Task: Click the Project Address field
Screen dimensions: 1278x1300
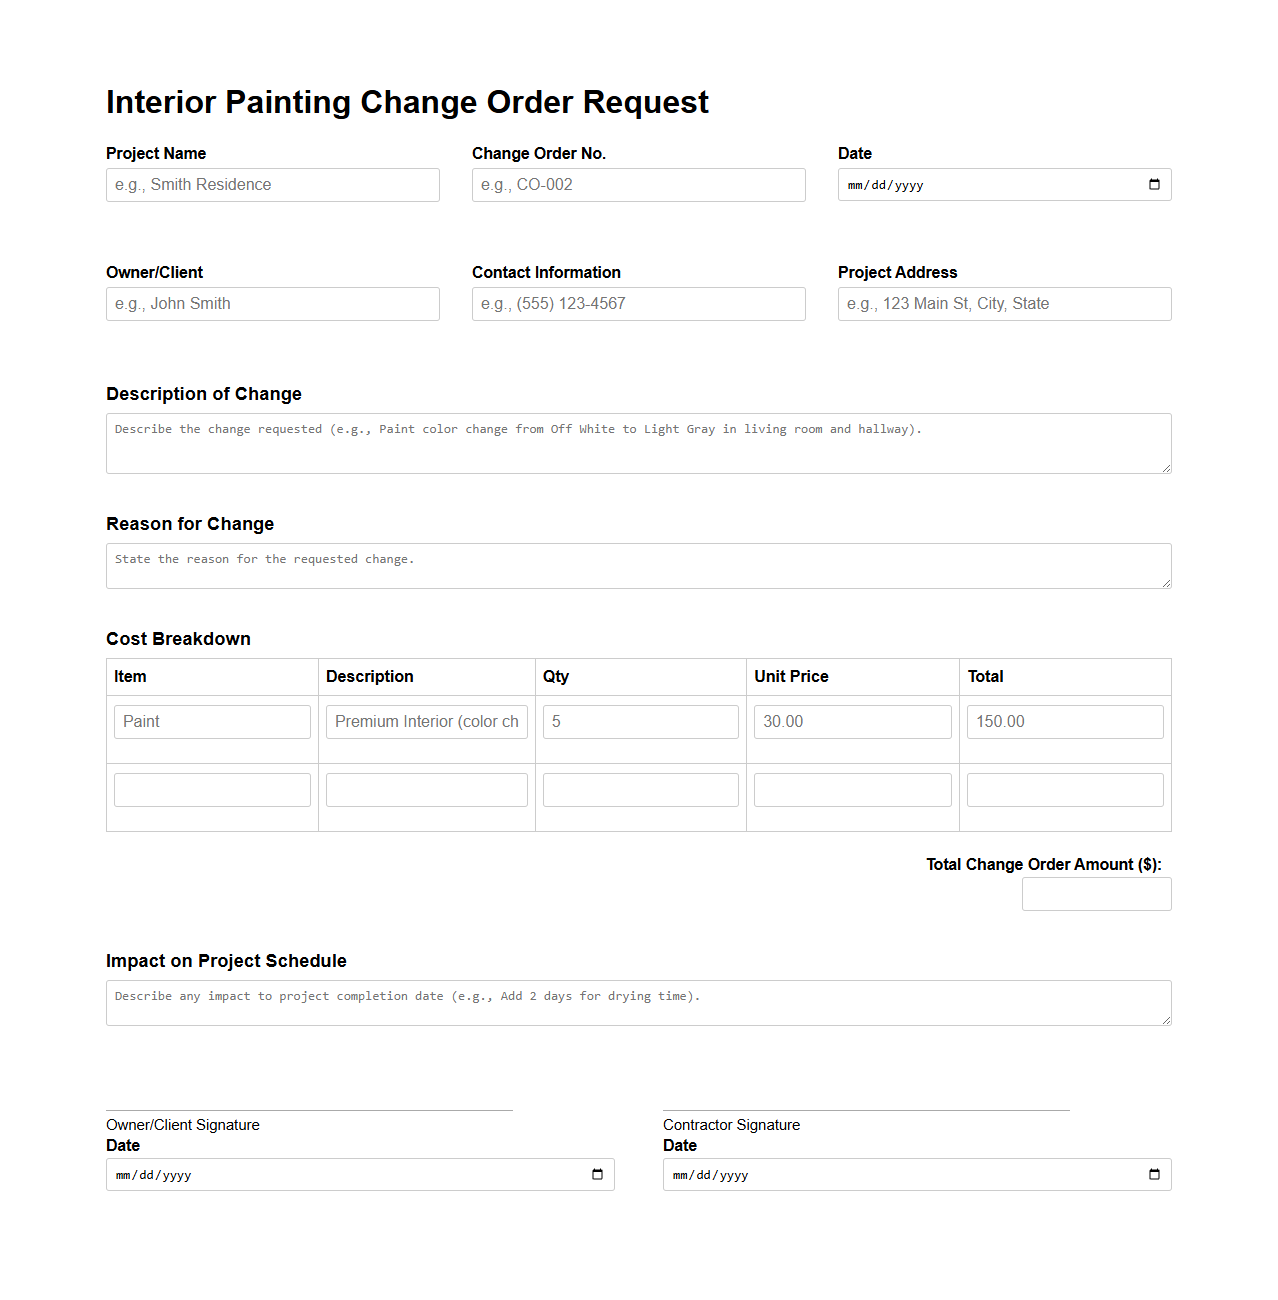Action: tap(1004, 303)
